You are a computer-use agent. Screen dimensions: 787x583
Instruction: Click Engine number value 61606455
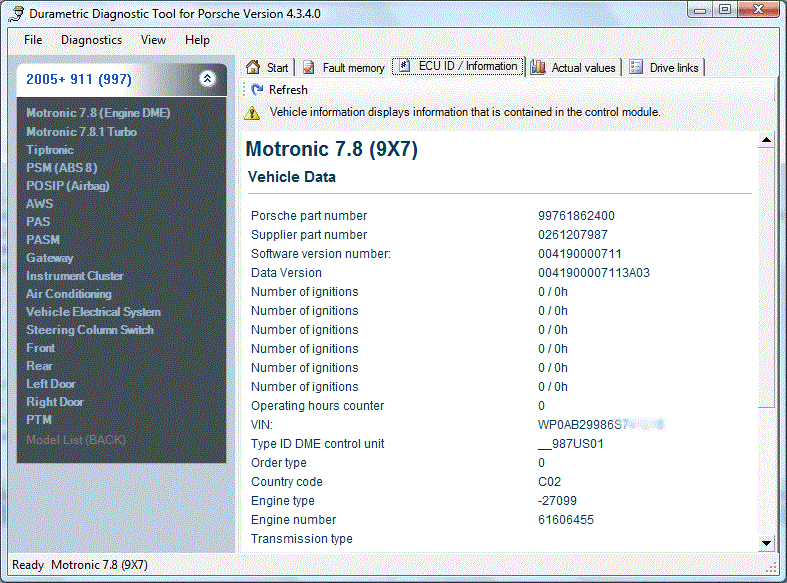coord(566,520)
